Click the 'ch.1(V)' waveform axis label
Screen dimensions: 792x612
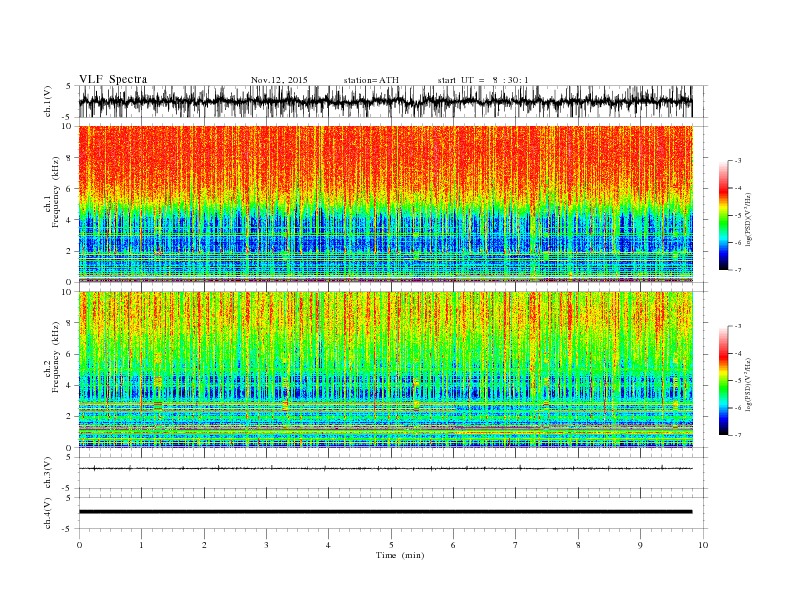(47, 101)
